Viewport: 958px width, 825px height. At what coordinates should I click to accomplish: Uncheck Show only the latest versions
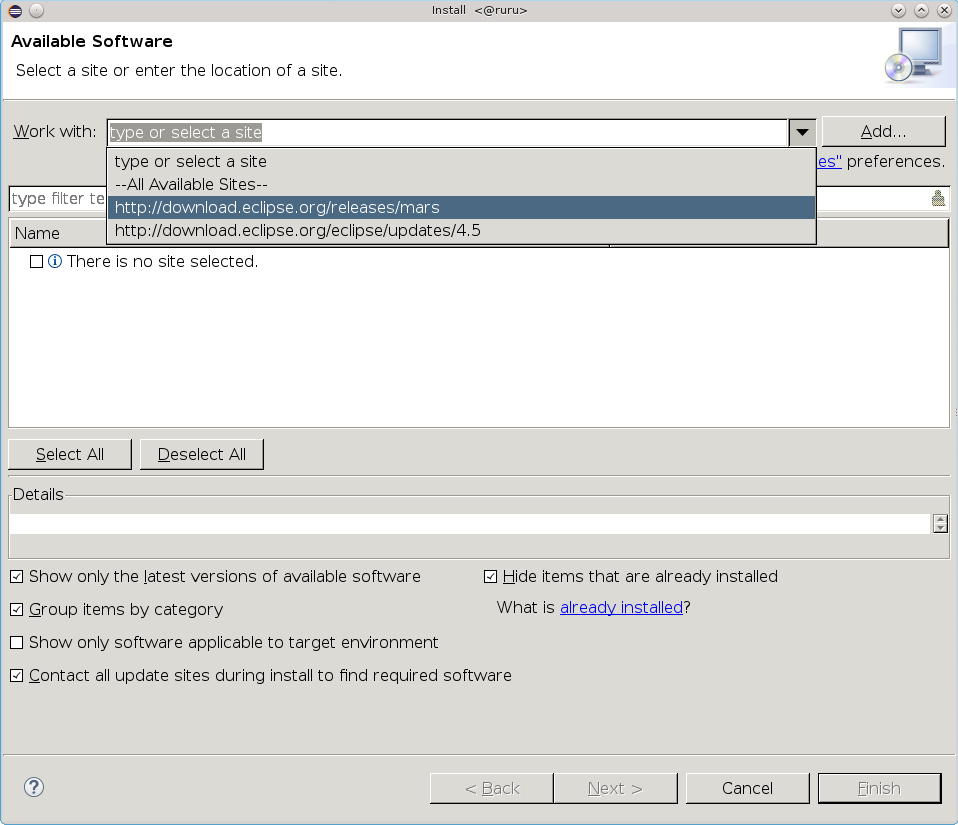point(17,577)
